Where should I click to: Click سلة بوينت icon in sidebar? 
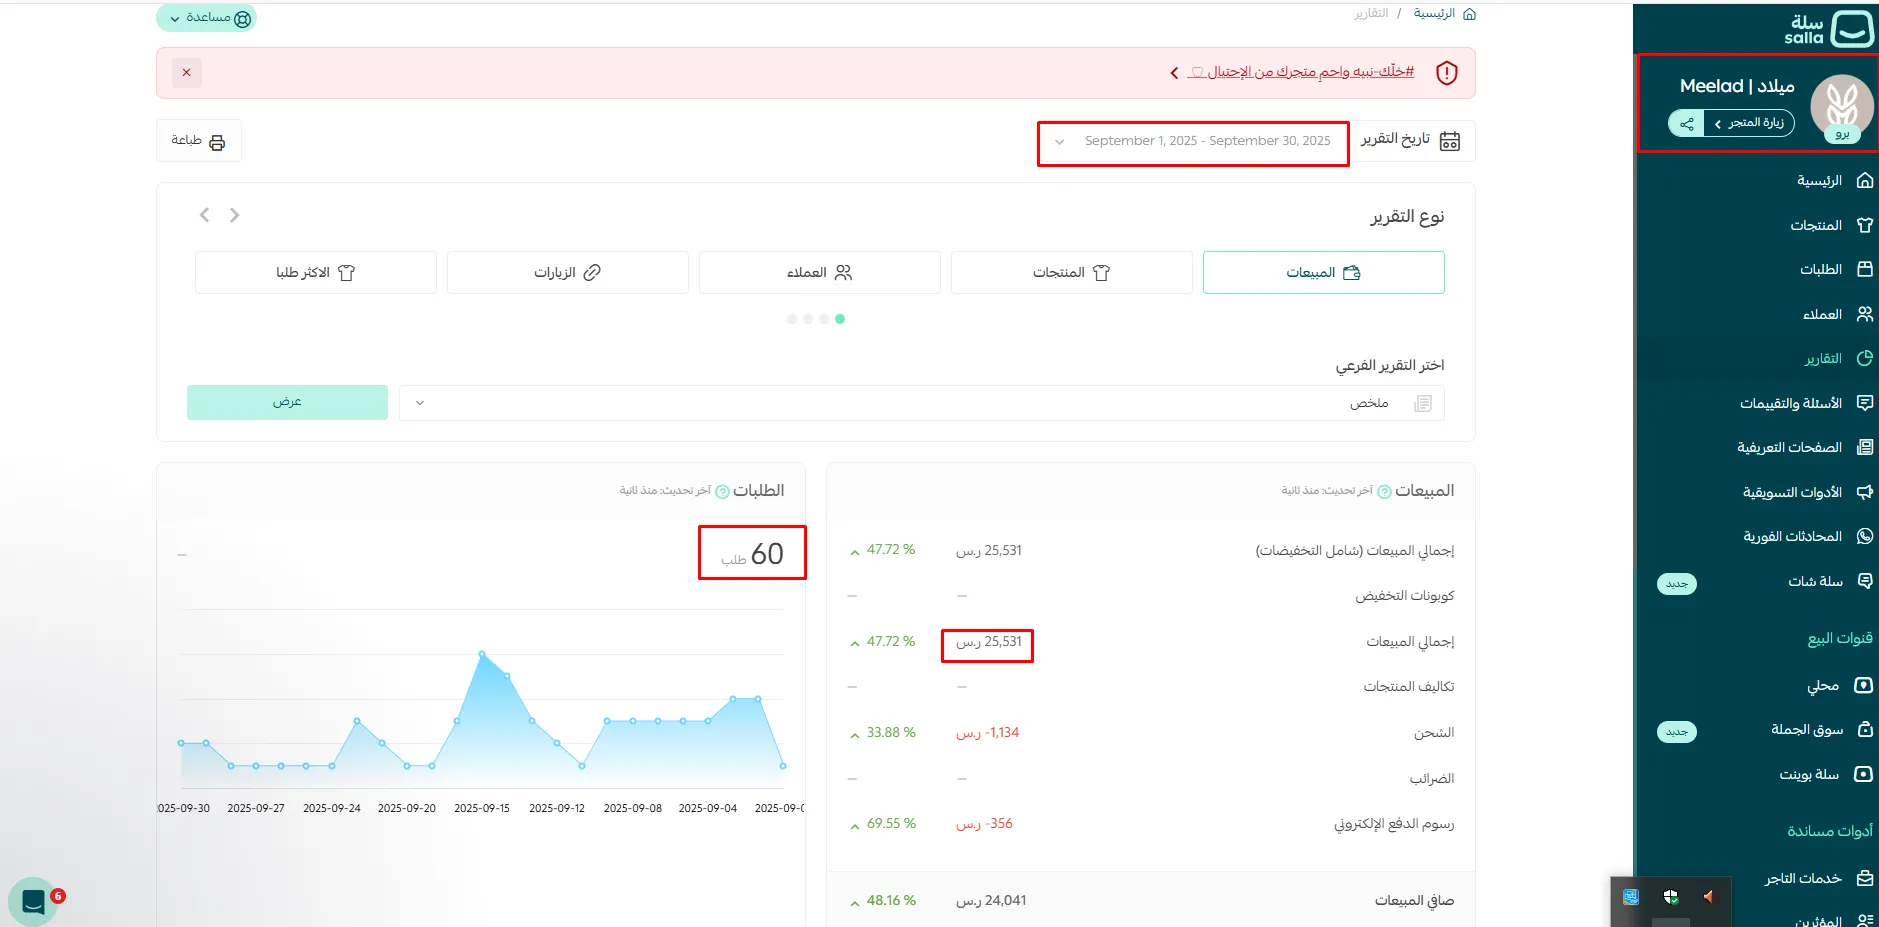1864,774
